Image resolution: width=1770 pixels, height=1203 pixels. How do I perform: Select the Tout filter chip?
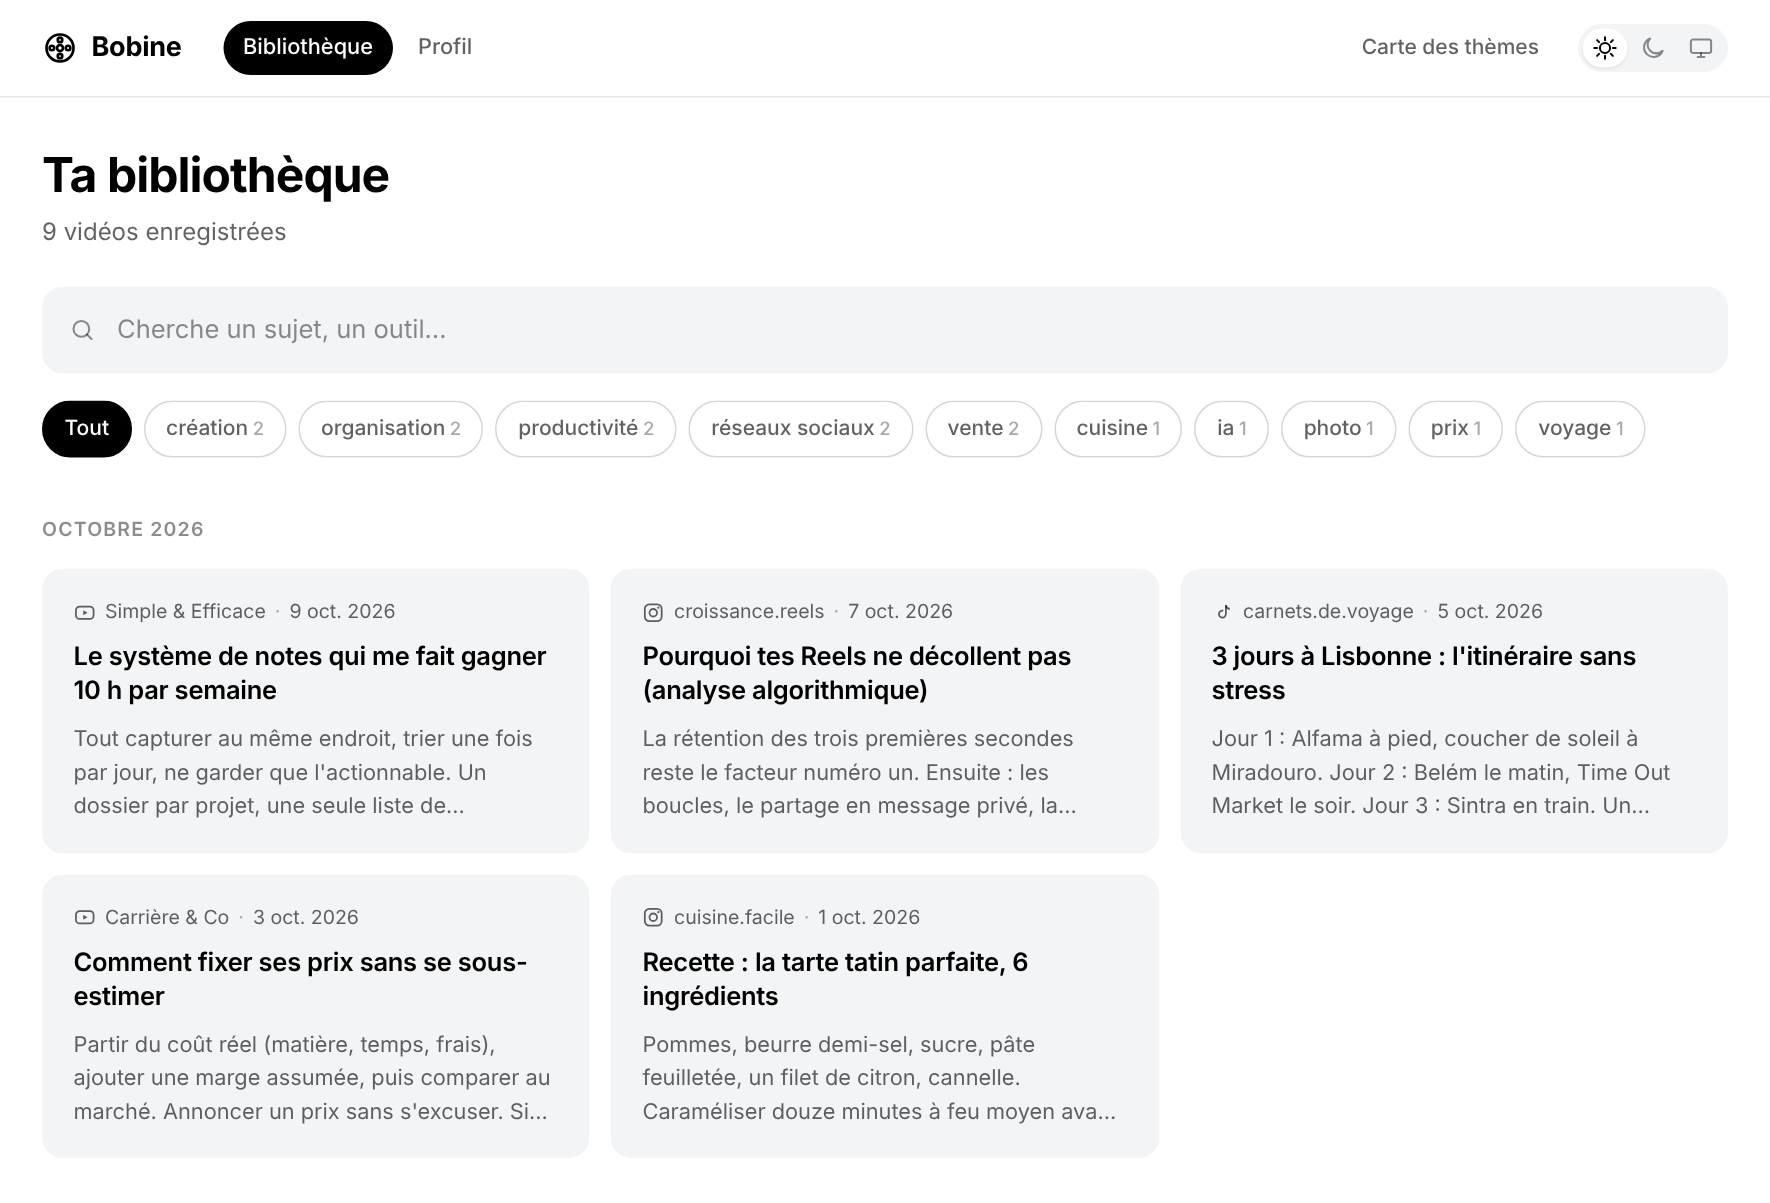tap(87, 429)
